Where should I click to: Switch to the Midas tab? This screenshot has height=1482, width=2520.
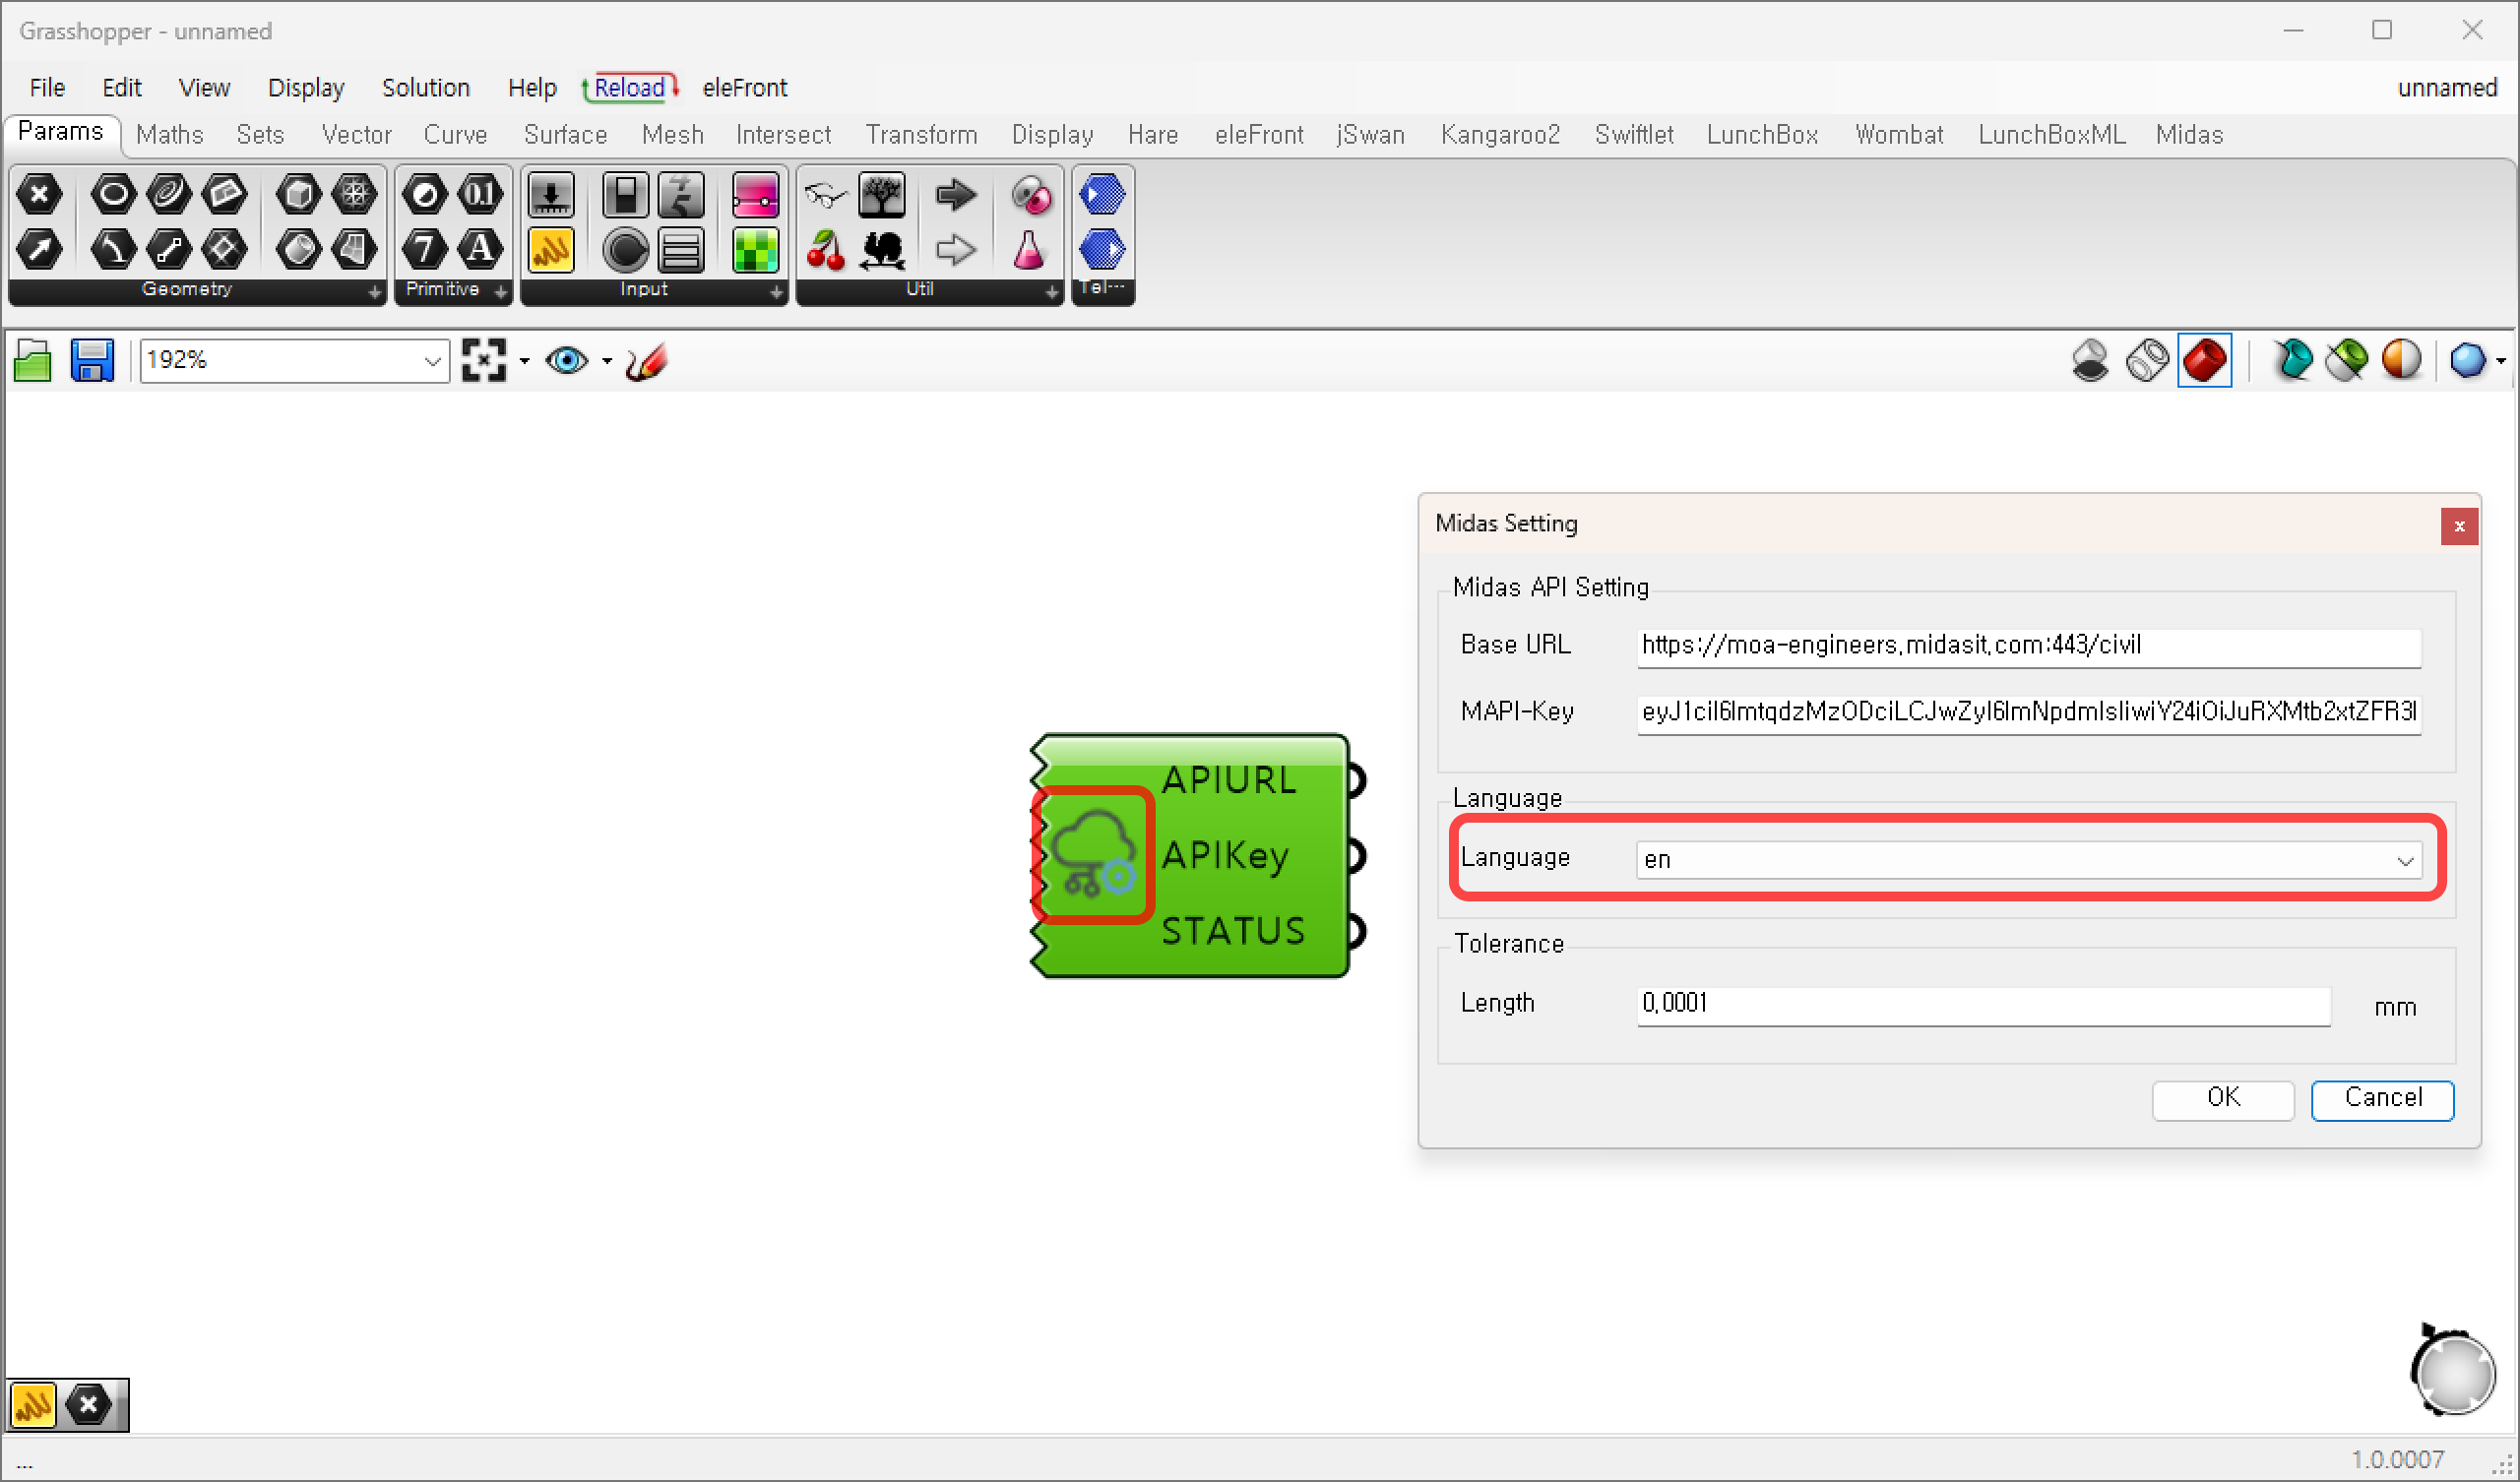point(2189,134)
